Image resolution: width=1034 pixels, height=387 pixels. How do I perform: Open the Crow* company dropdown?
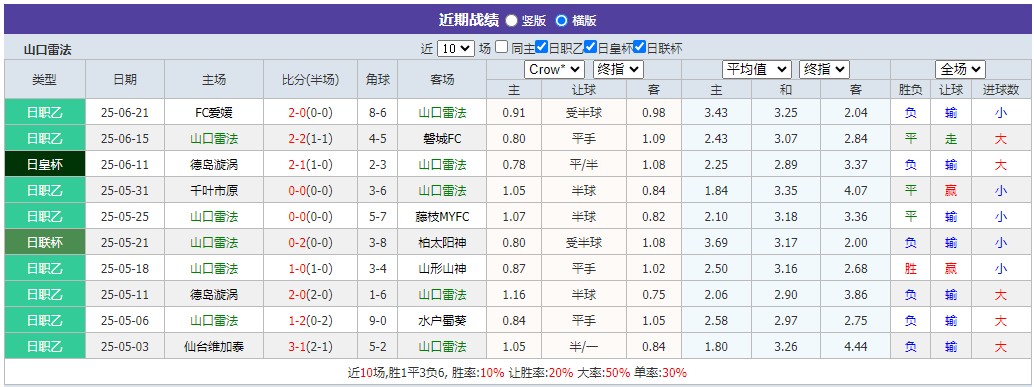point(554,69)
